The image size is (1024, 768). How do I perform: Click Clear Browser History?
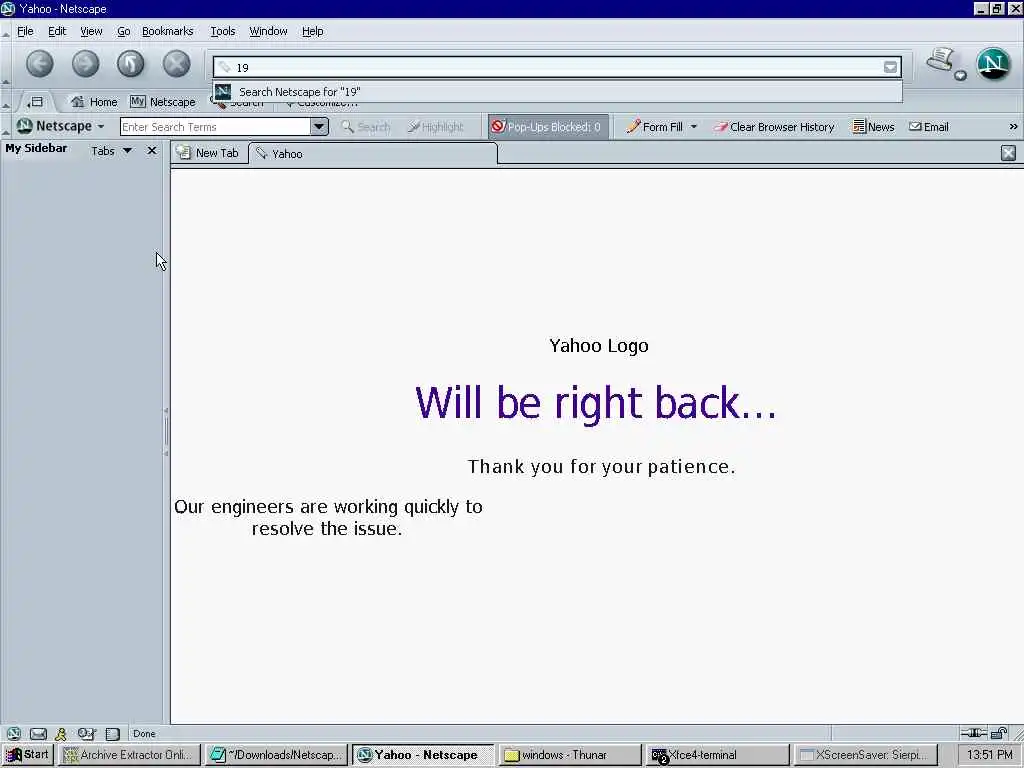click(x=774, y=127)
